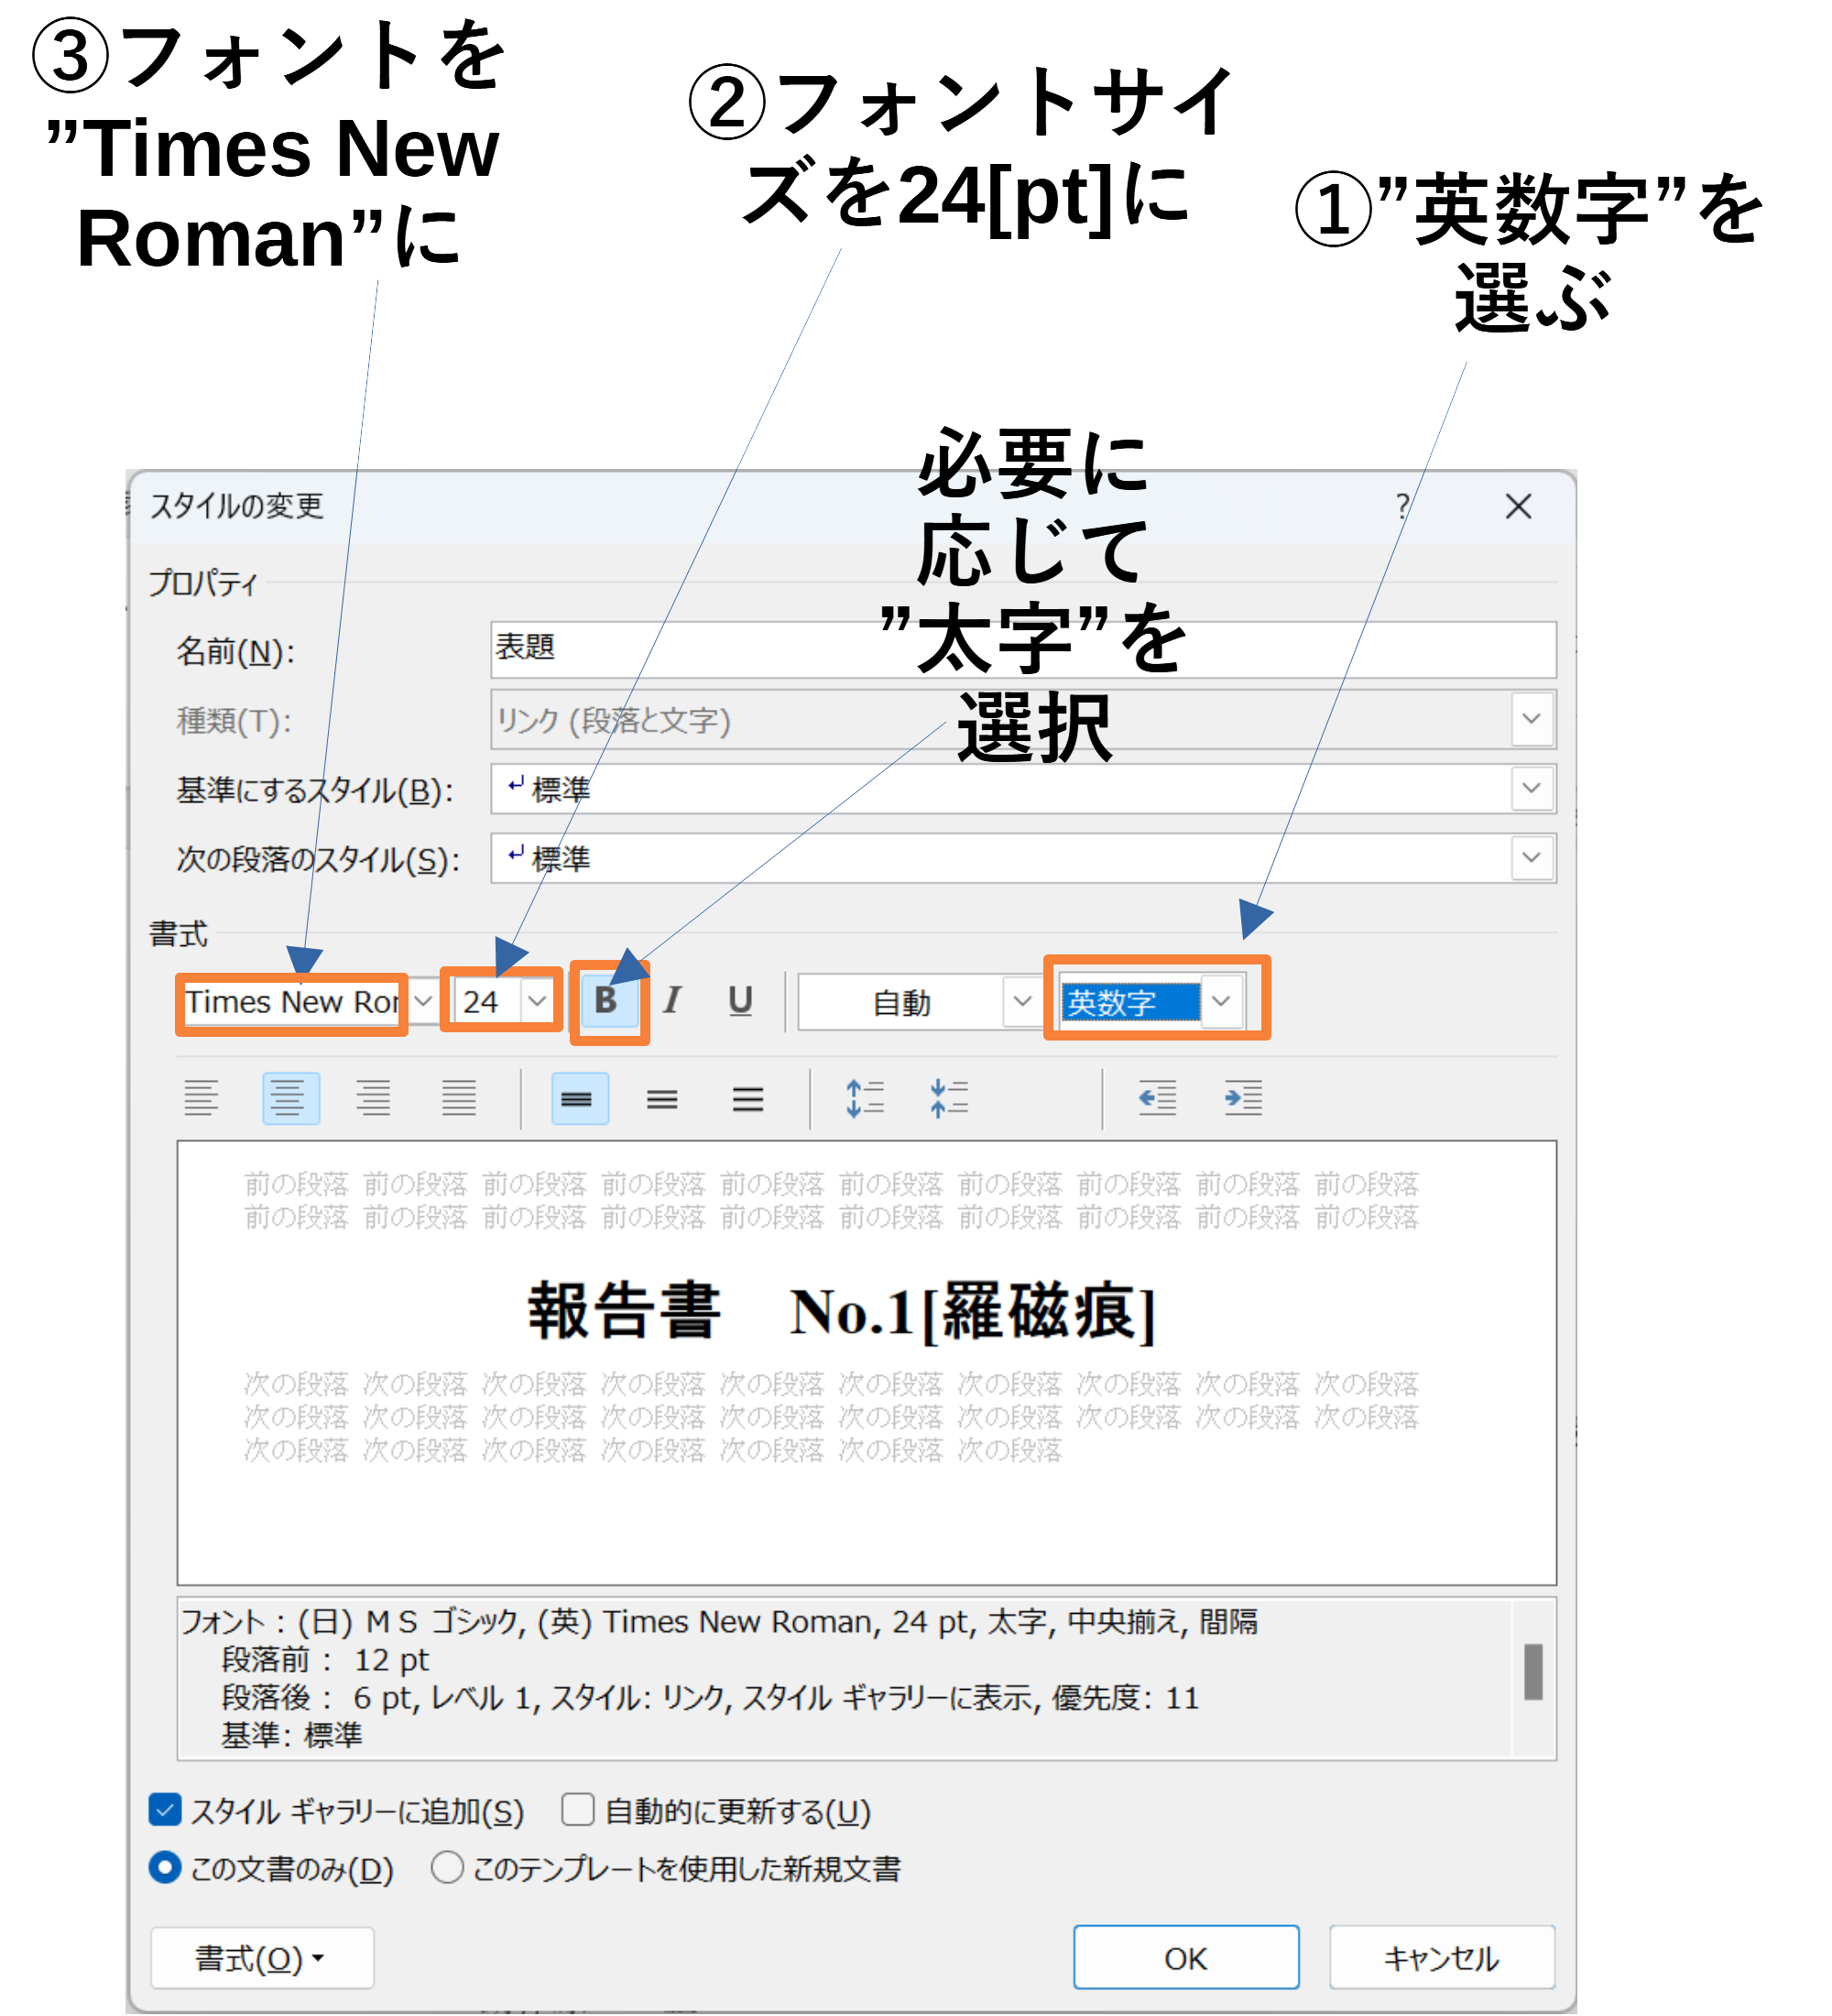Viewport: 1832px width, 2016px height.
Task: Apply justified alignment icon
Action: pos(460,1099)
